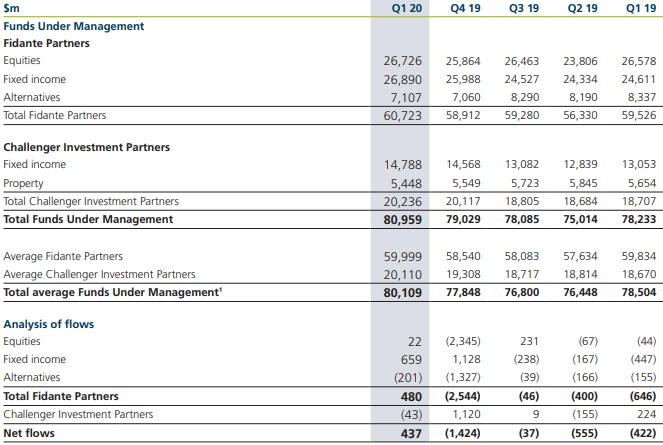Click the Alternatives value 7,107

pyautogui.click(x=406, y=98)
